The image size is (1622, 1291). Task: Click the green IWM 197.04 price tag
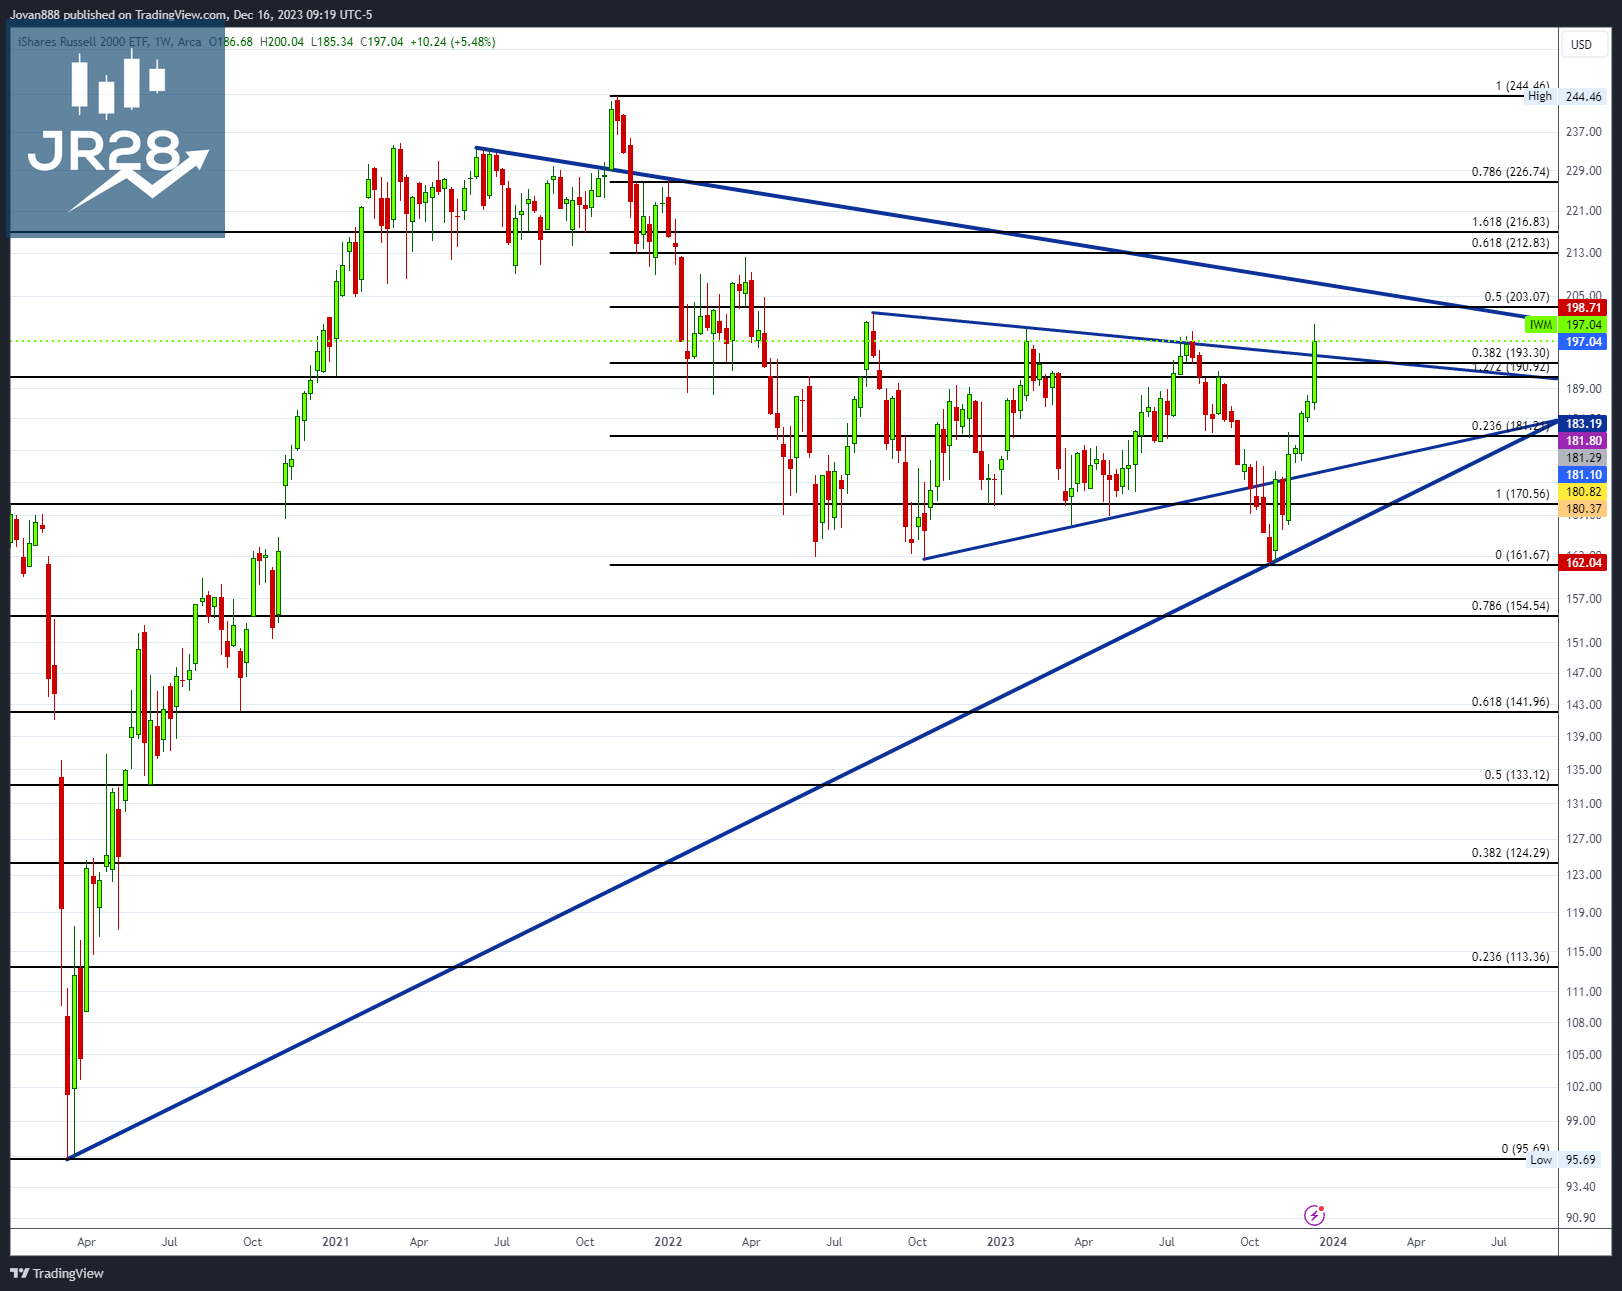[1566, 325]
